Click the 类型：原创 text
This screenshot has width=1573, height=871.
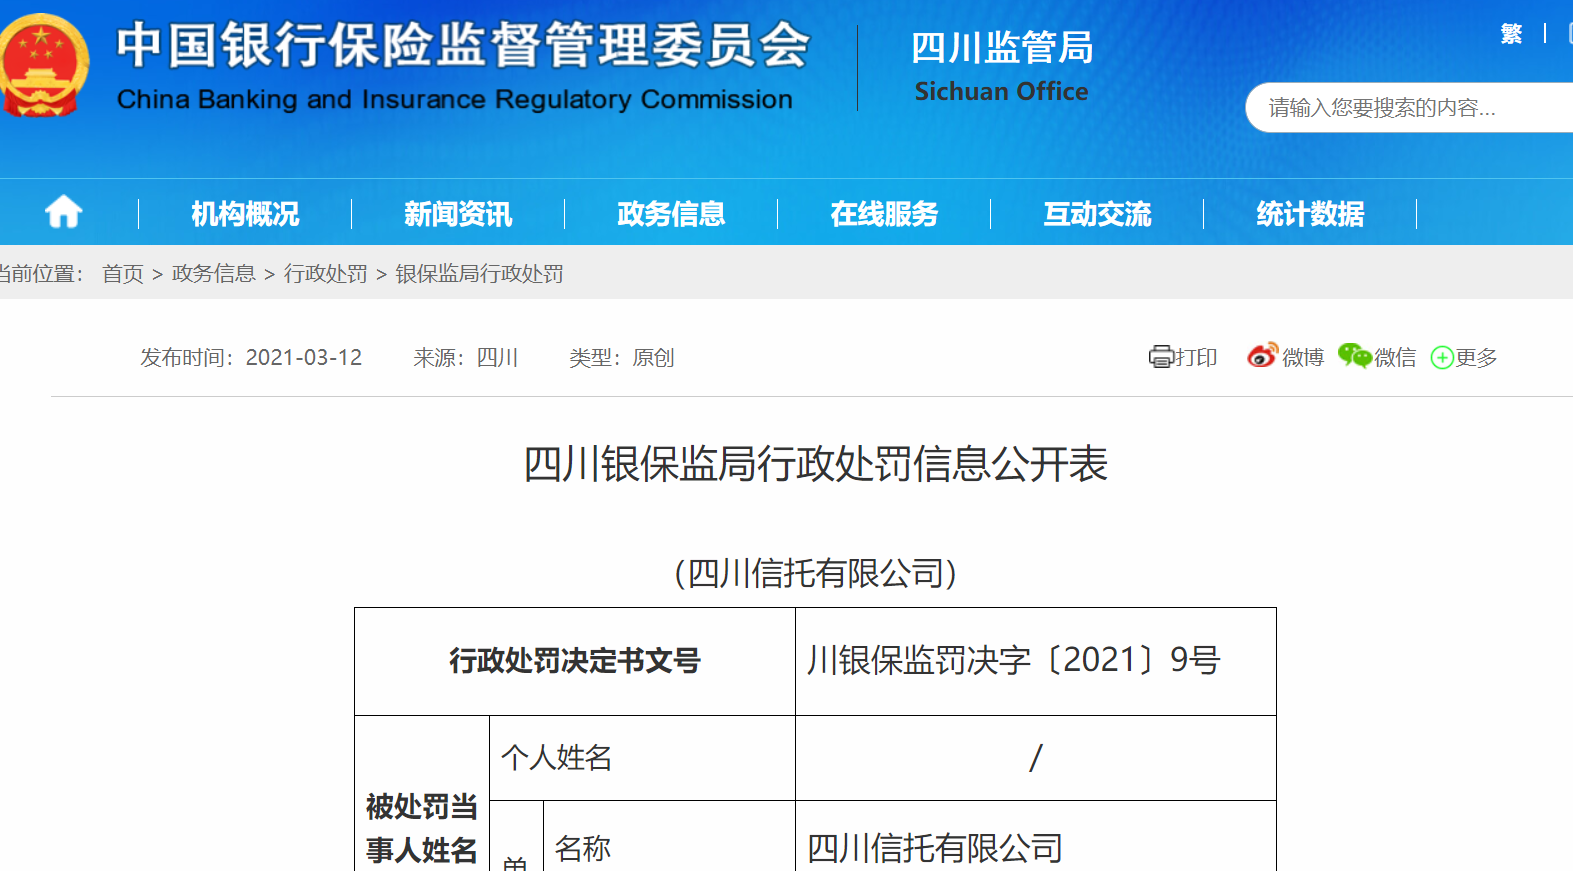[x=622, y=357]
